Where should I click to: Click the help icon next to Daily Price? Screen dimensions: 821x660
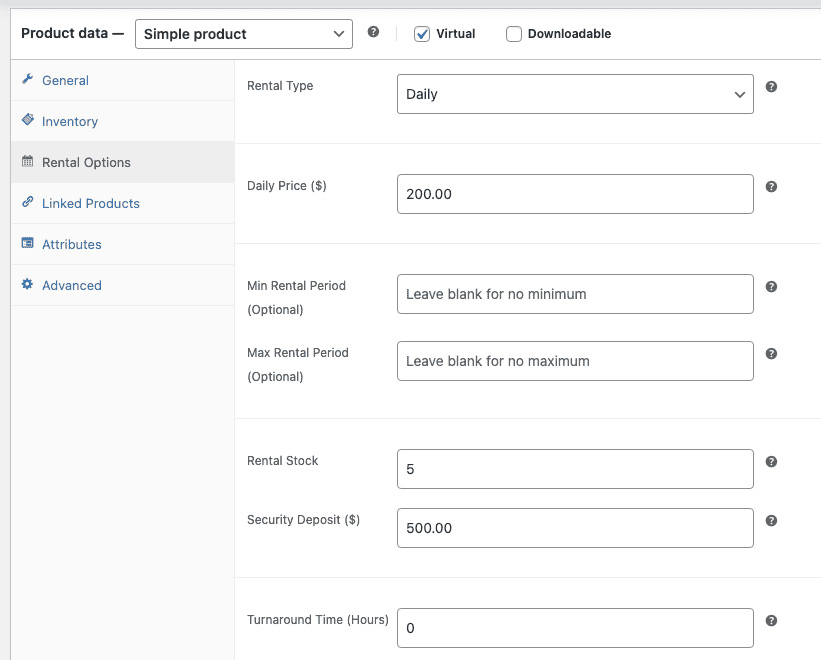point(771,187)
